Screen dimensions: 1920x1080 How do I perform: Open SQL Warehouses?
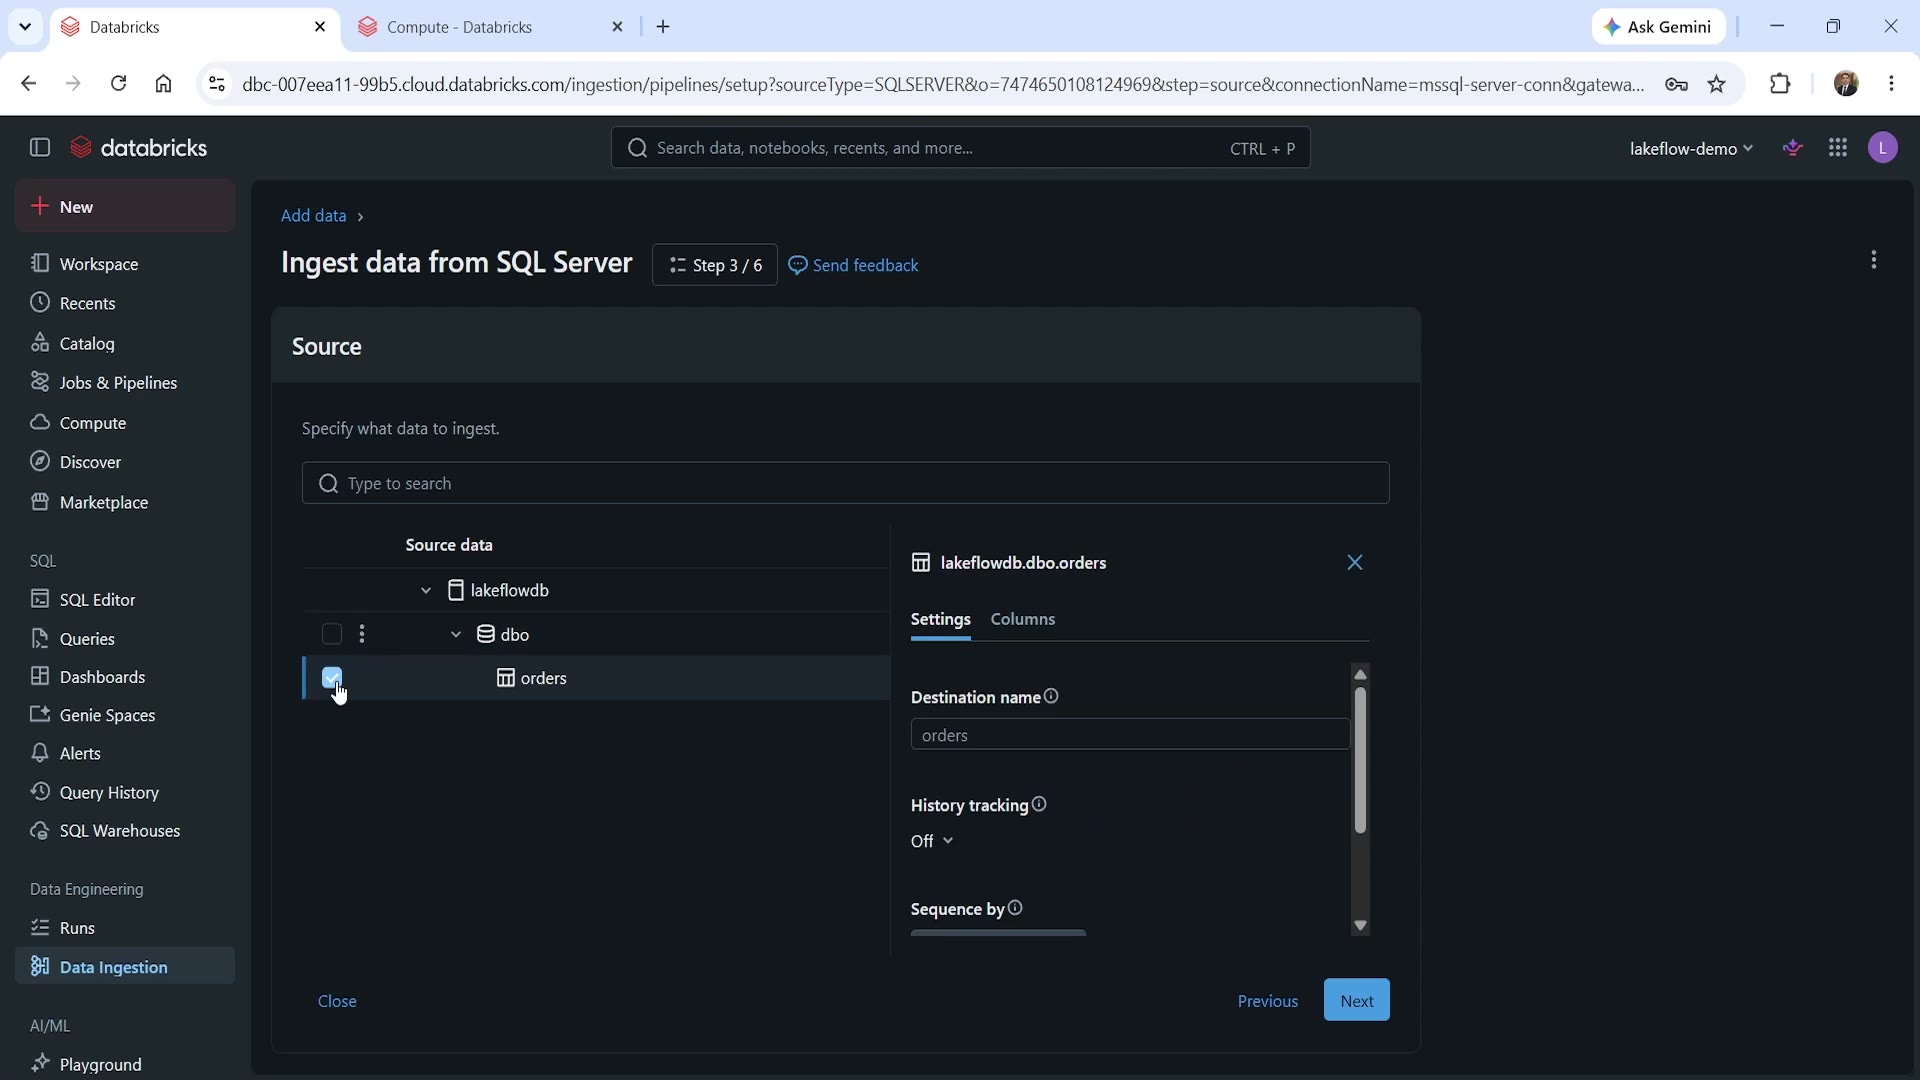point(125,831)
